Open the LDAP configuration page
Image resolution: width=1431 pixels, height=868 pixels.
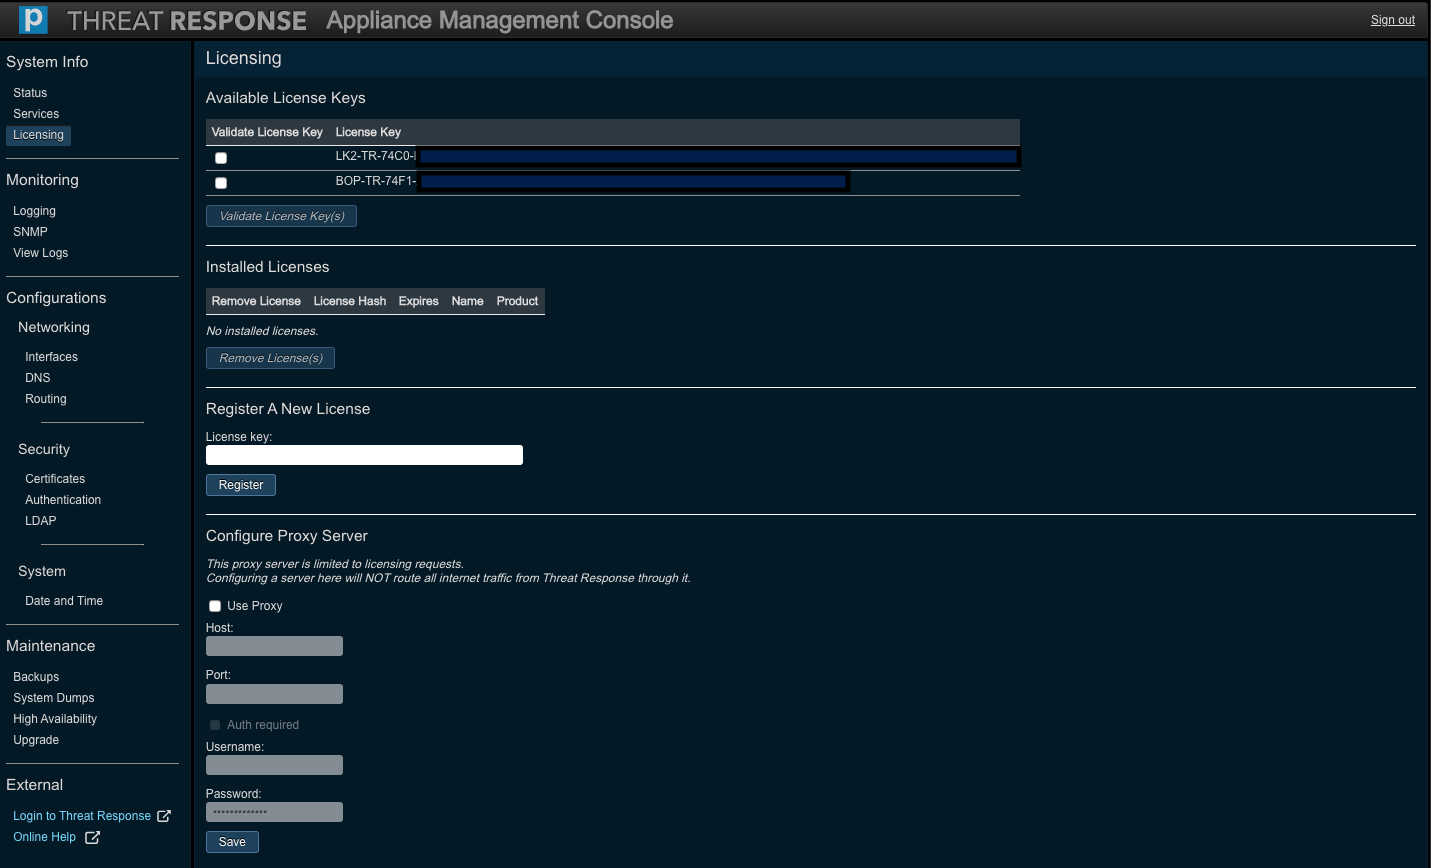41,521
